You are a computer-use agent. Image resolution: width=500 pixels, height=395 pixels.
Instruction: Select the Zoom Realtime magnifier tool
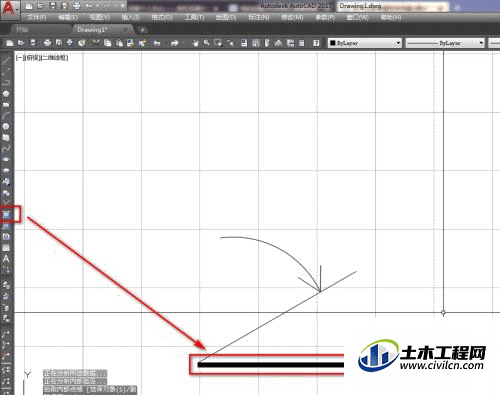(207, 43)
